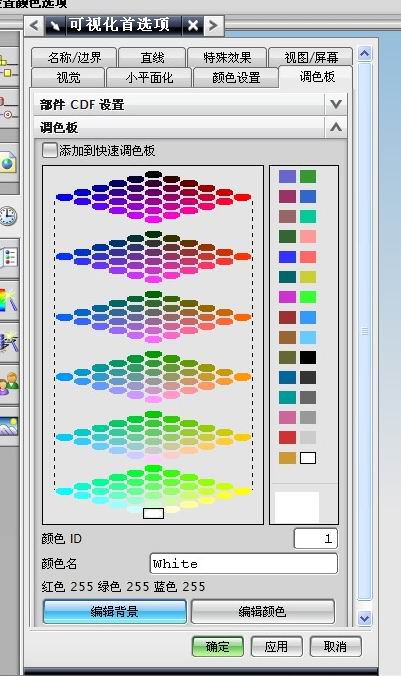Image resolution: width=401 pixels, height=676 pixels.
Task: Choose the bright lime green quick swatch
Action: [308, 297]
